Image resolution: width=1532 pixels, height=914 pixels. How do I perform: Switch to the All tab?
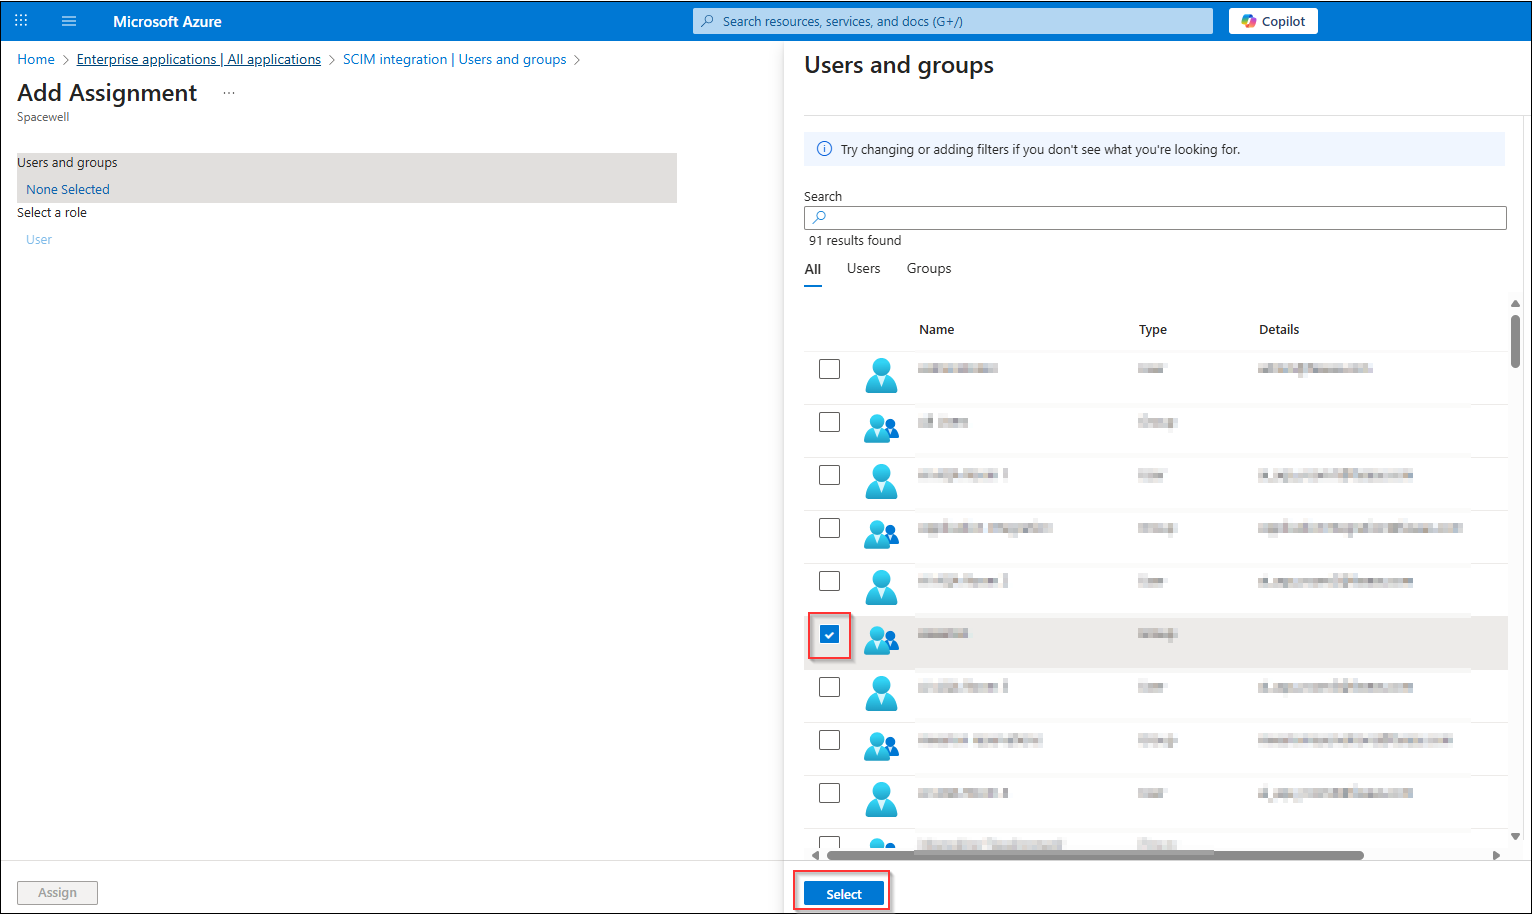(x=813, y=269)
